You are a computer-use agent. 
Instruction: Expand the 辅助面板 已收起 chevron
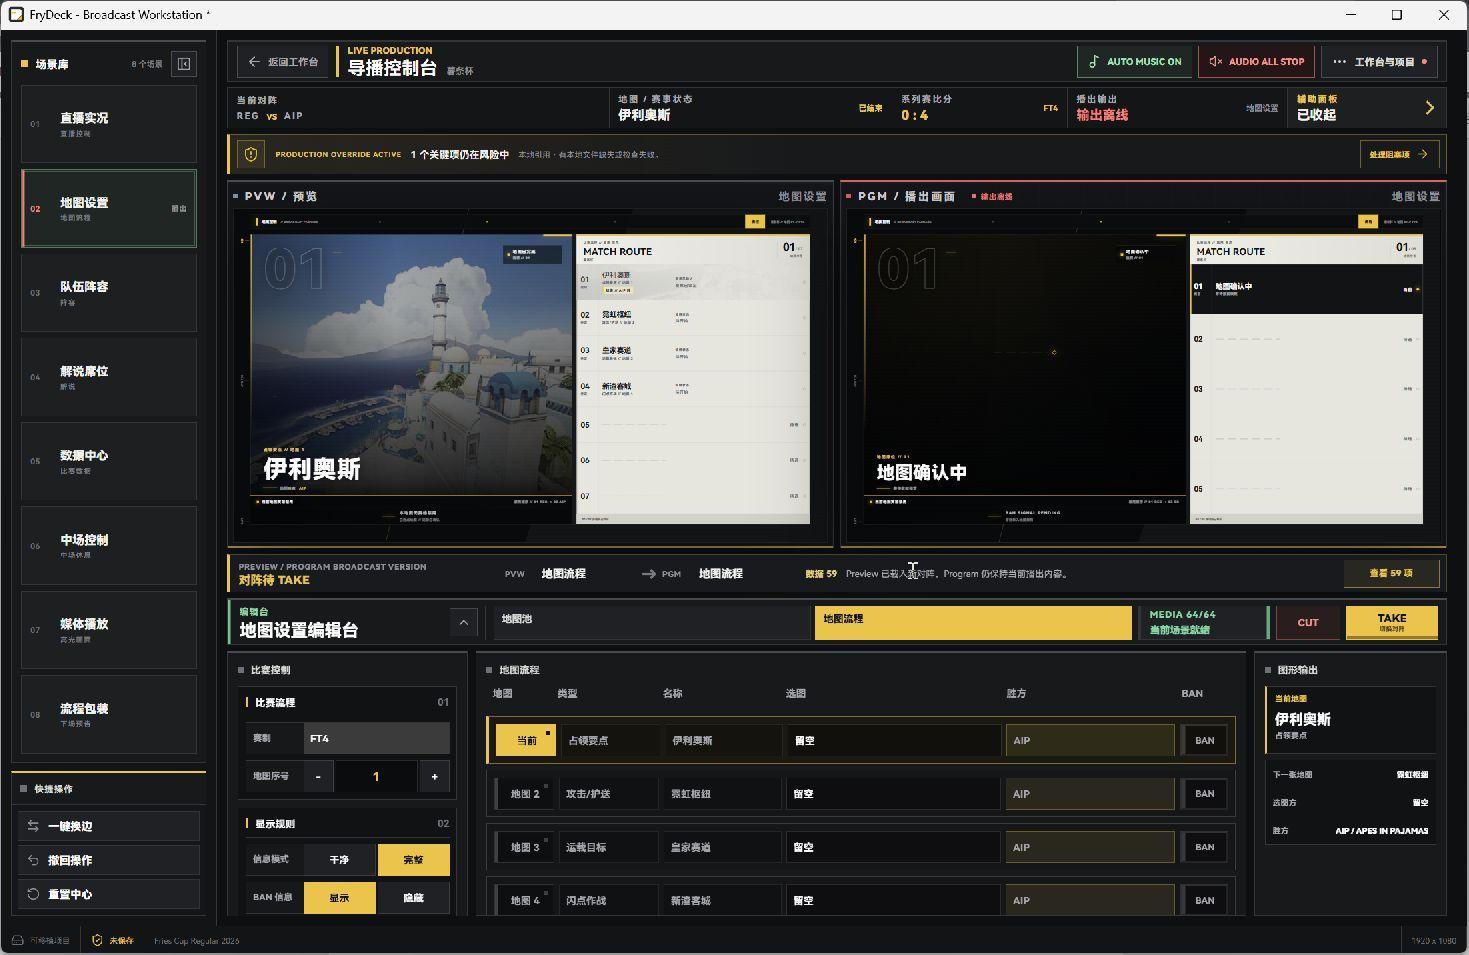point(1429,108)
